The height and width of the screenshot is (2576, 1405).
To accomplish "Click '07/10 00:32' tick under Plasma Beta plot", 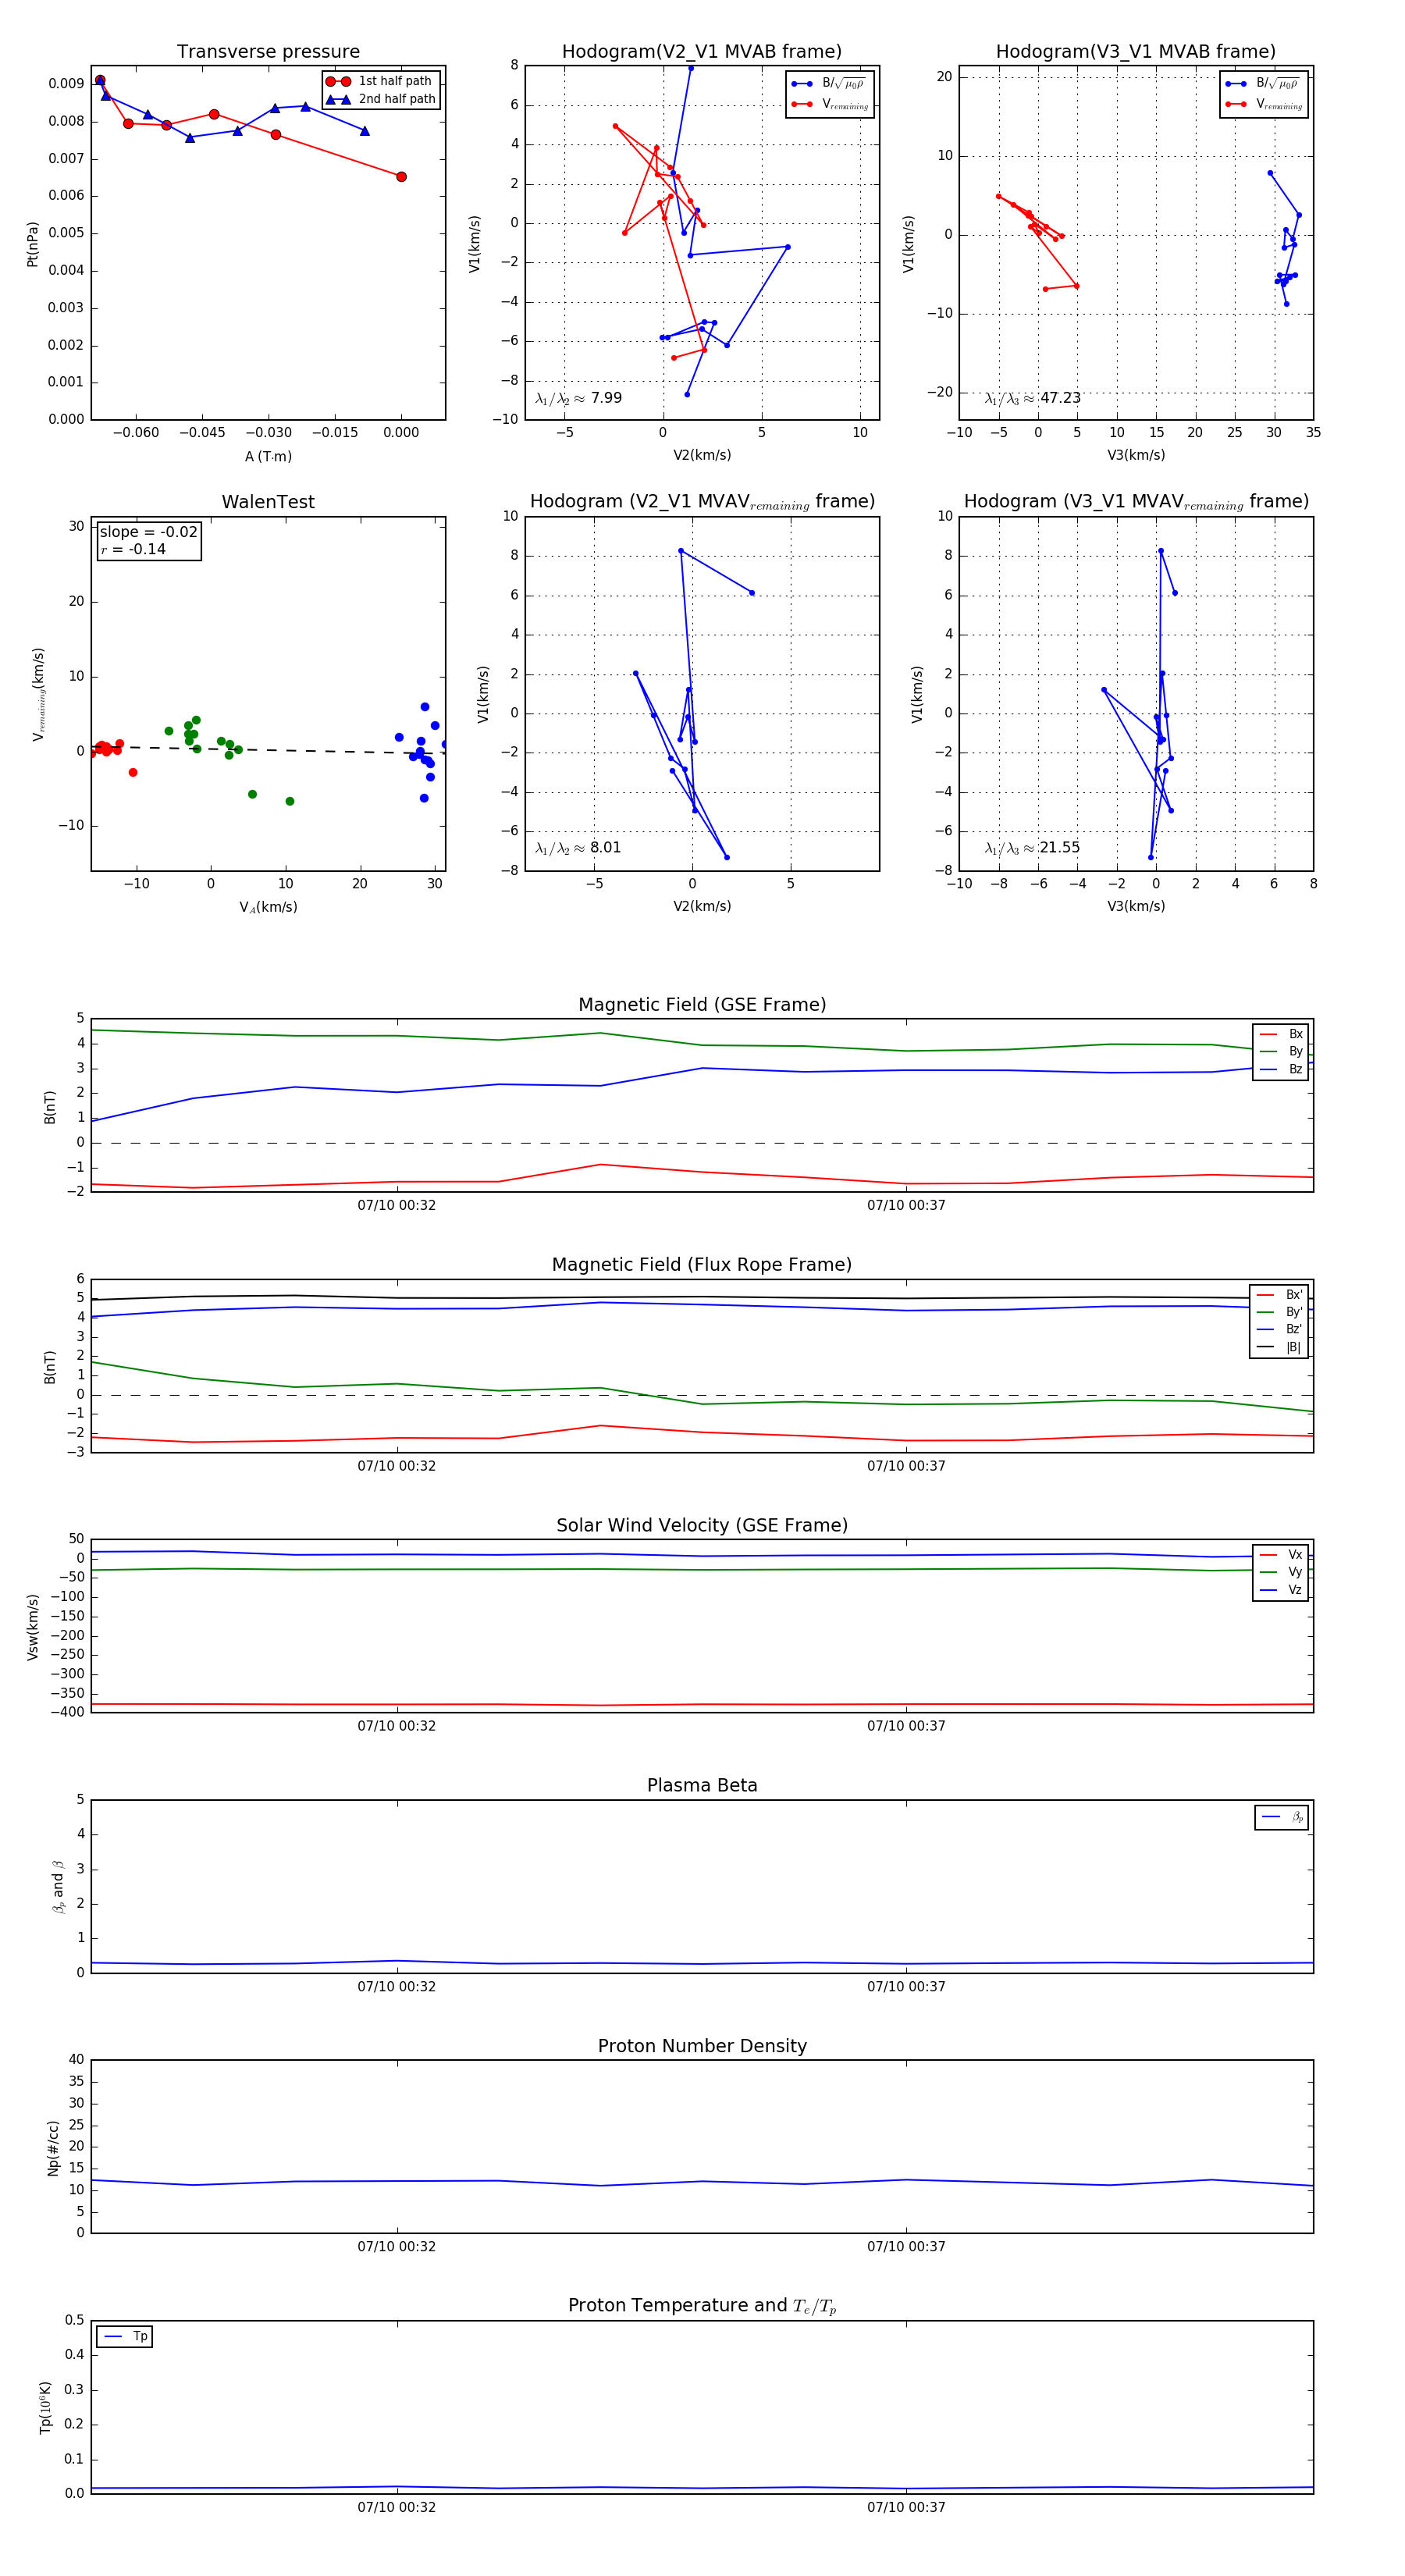I will (397, 1987).
